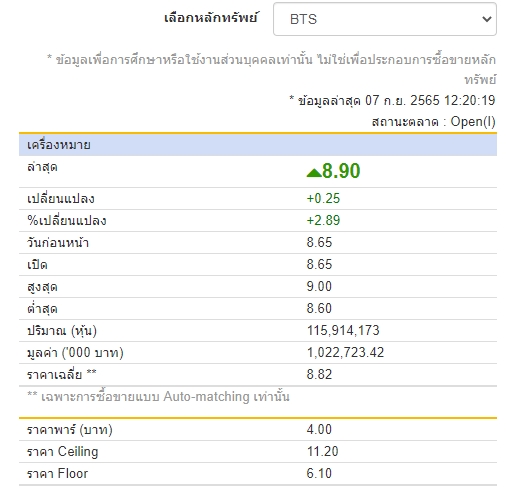Click the Auto-matching footnote text
506x490 pixels.
(x=158, y=397)
